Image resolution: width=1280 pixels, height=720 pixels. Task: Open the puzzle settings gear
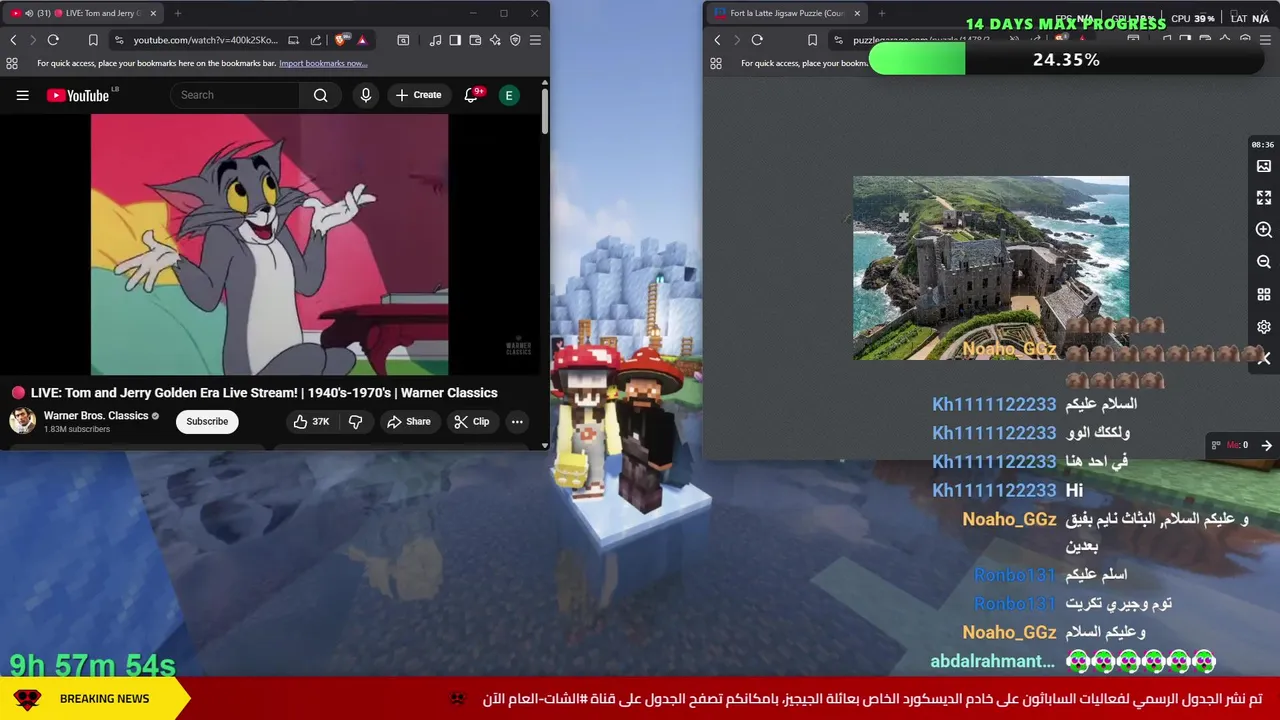pyautogui.click(x=1264, y=327)
